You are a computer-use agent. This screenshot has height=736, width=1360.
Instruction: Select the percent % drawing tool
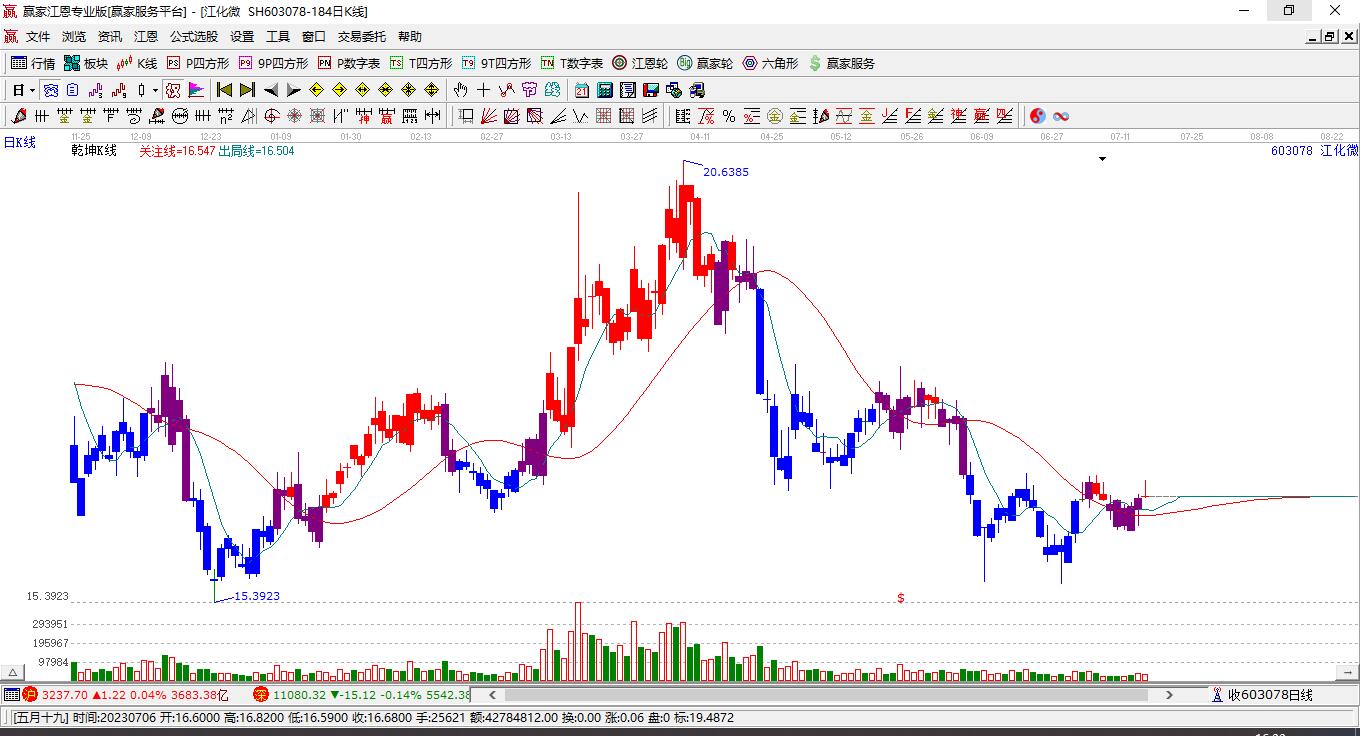tap(729, 116)
